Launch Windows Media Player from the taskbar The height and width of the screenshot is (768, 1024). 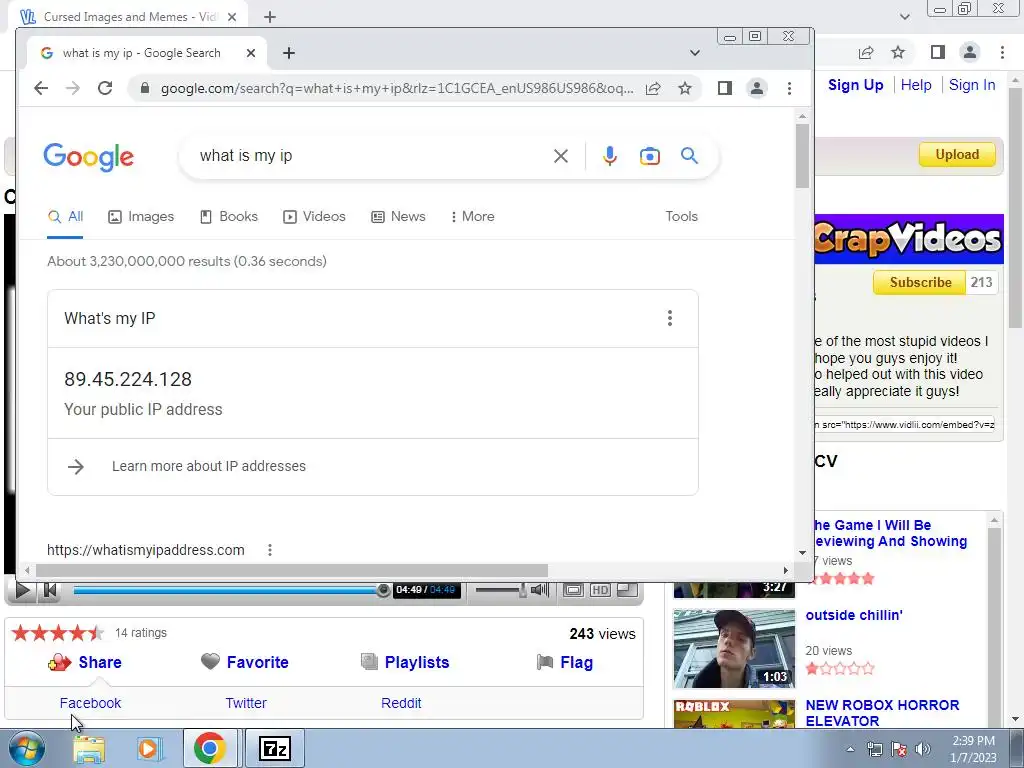(149, 749)
